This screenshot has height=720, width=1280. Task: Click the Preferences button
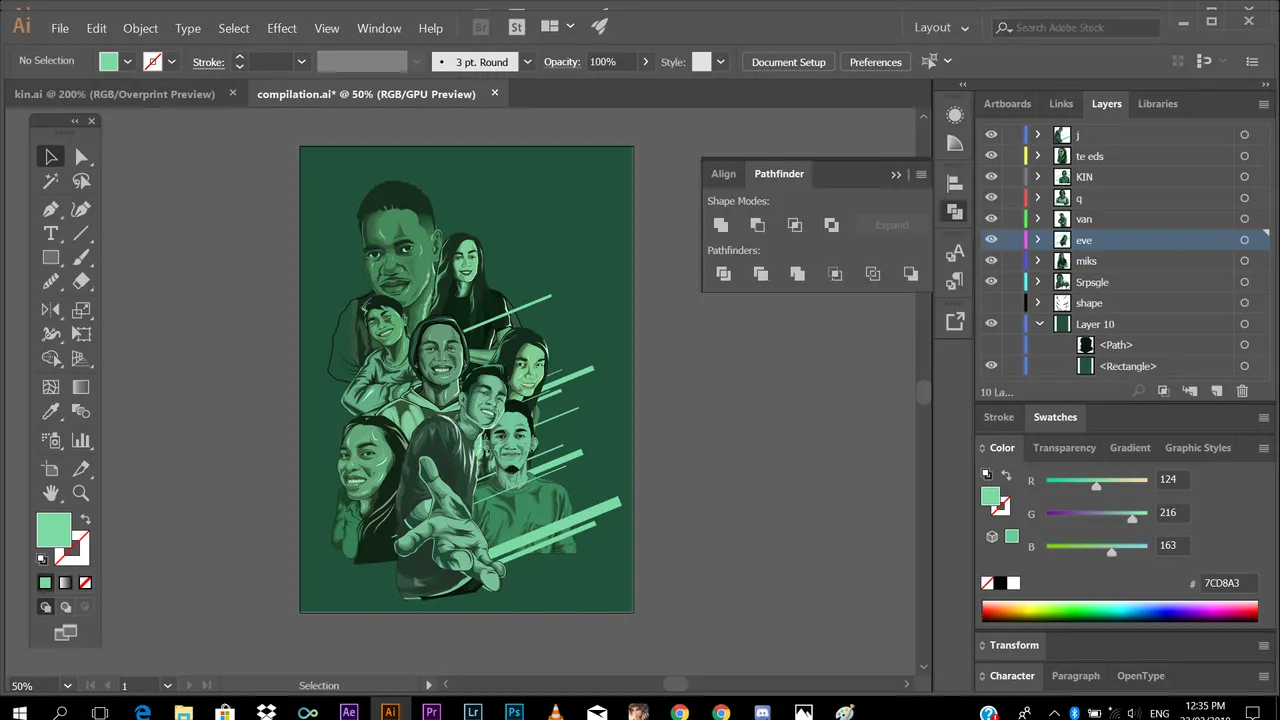[875, 62]
